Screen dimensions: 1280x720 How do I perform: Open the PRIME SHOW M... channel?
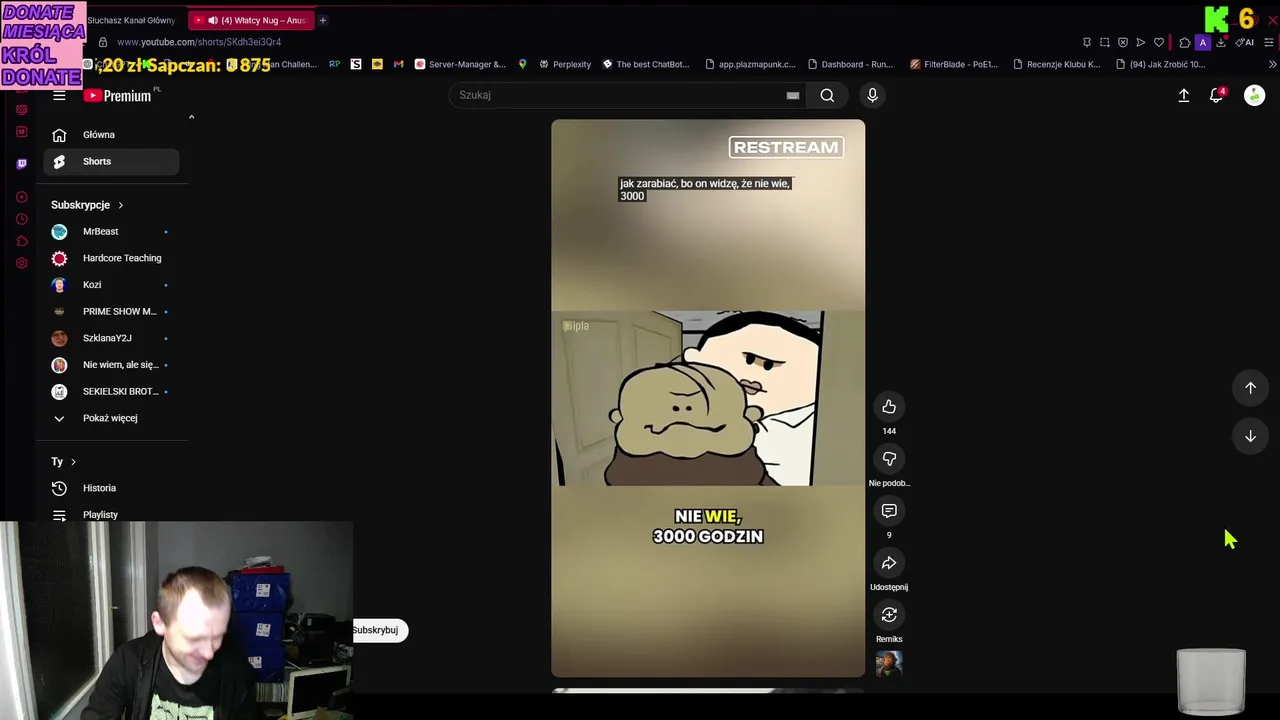111,311
